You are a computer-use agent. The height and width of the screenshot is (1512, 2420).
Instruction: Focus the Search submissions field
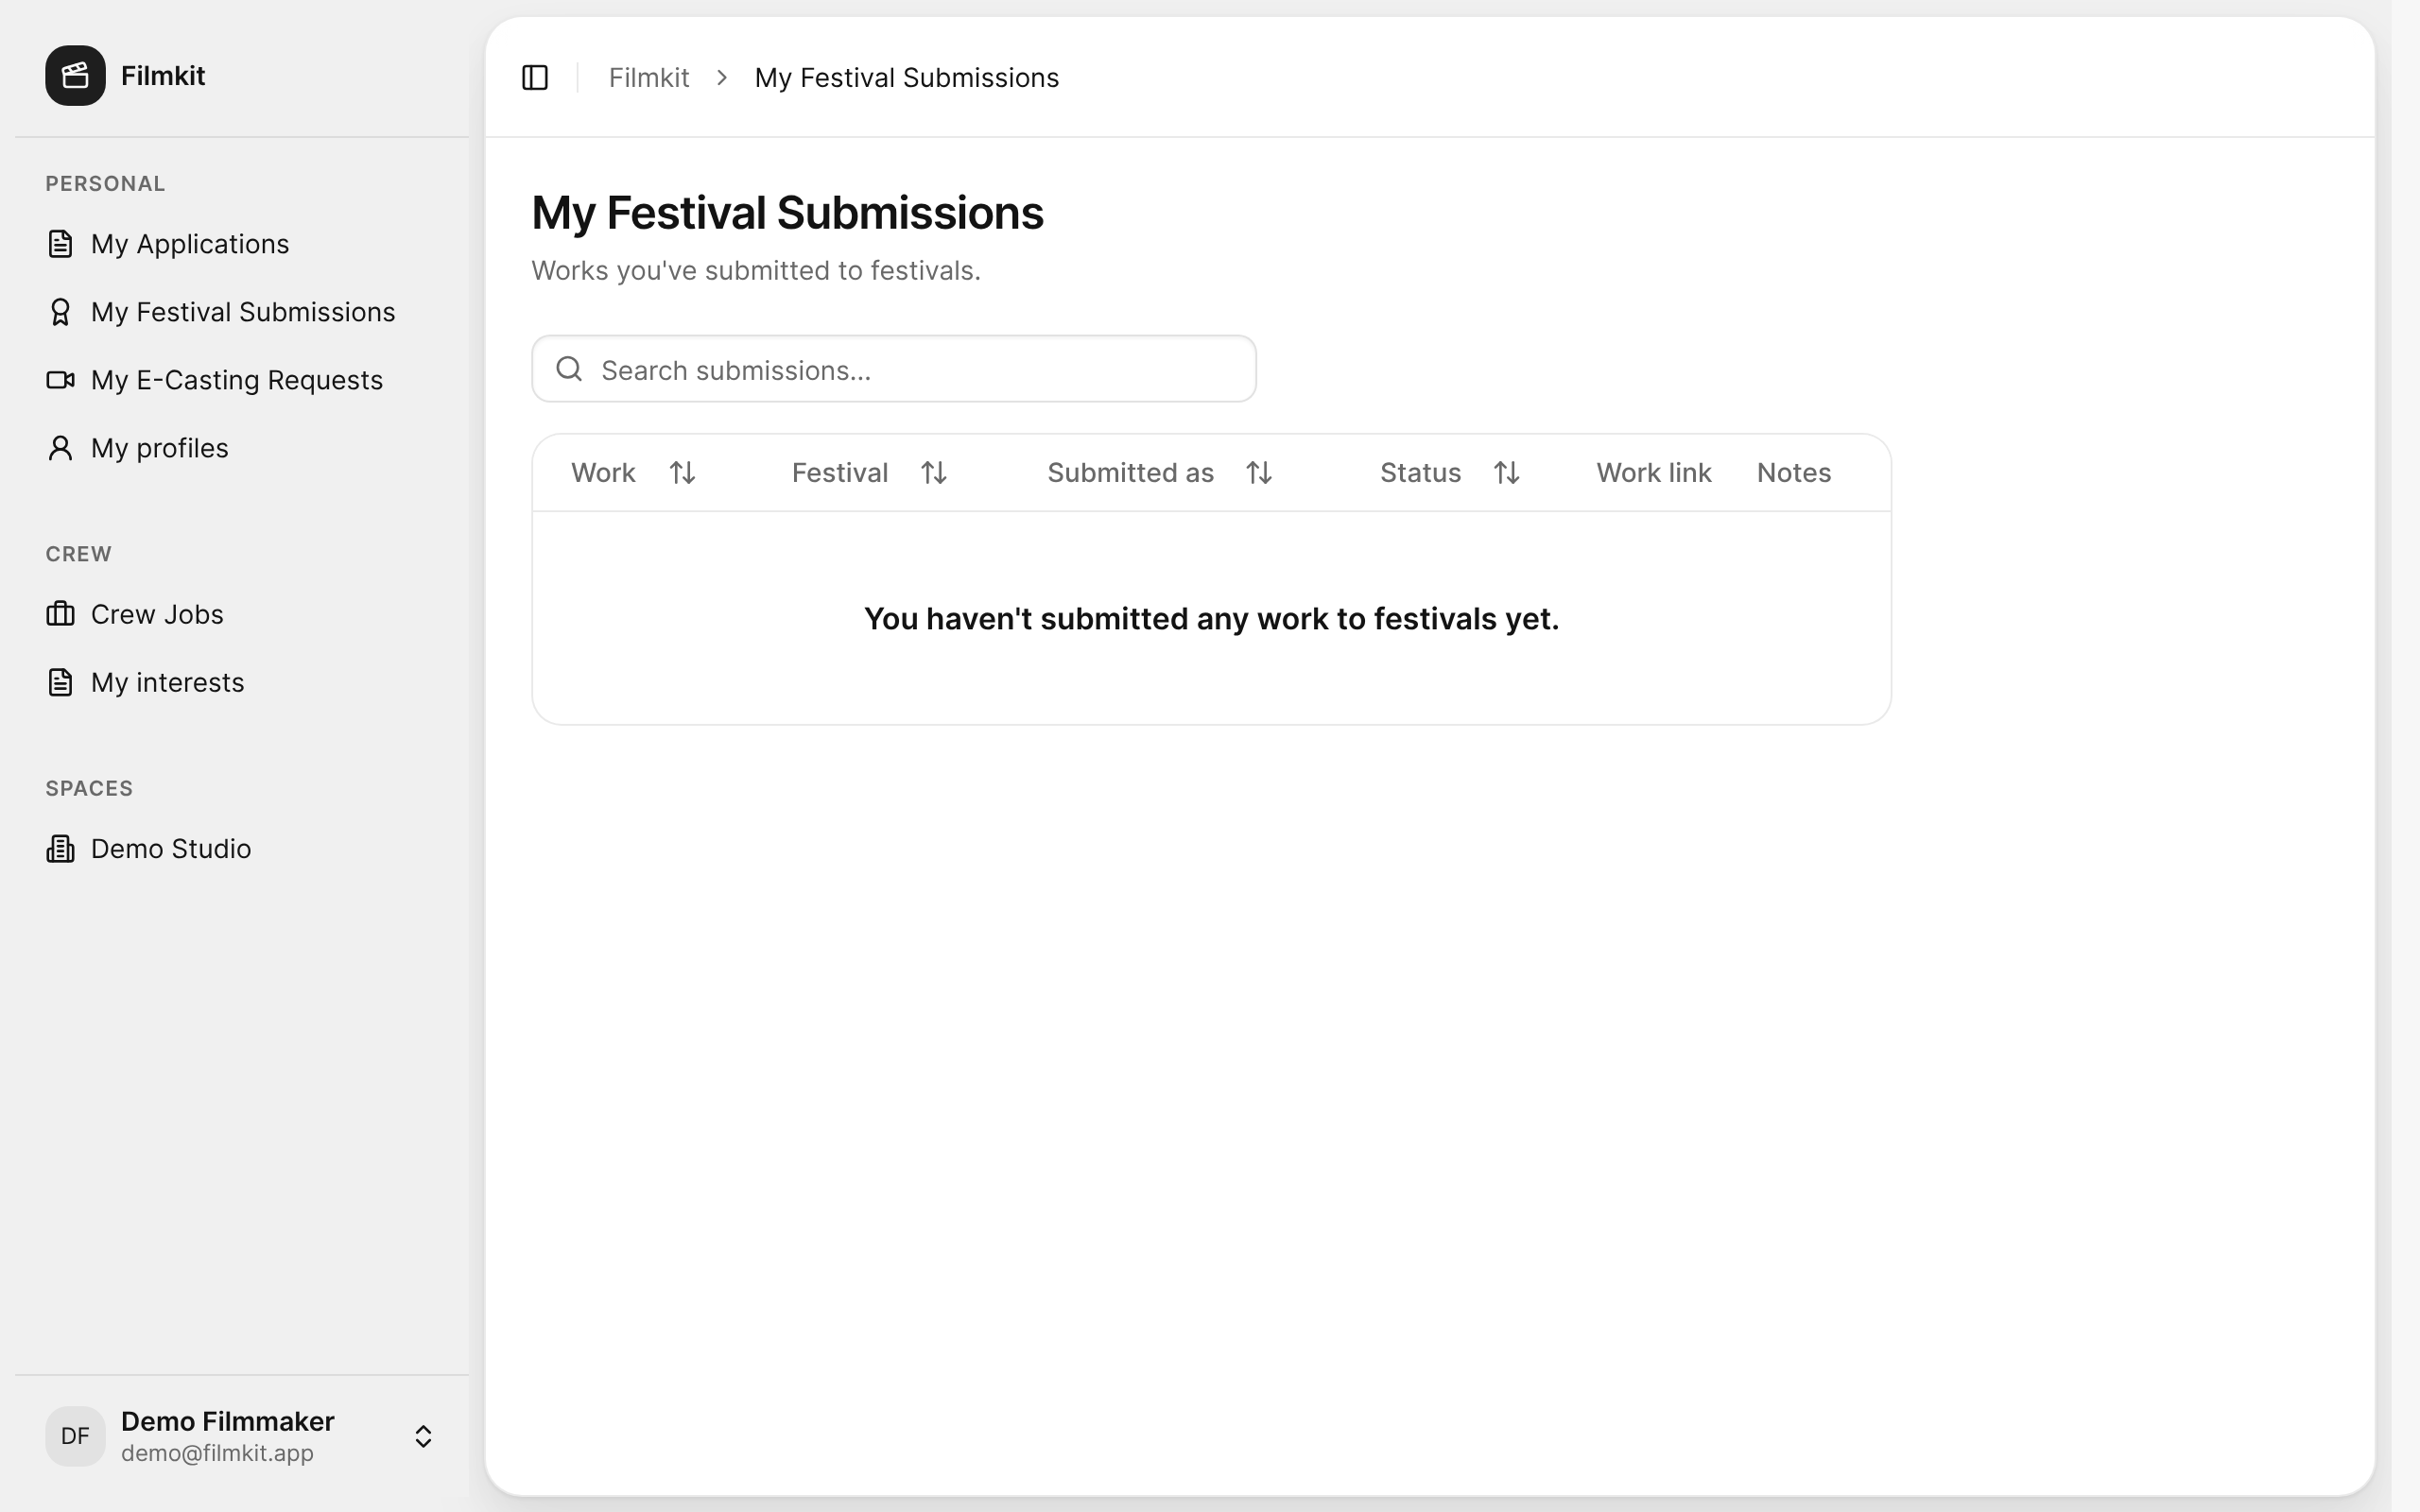tap(894, 369)
